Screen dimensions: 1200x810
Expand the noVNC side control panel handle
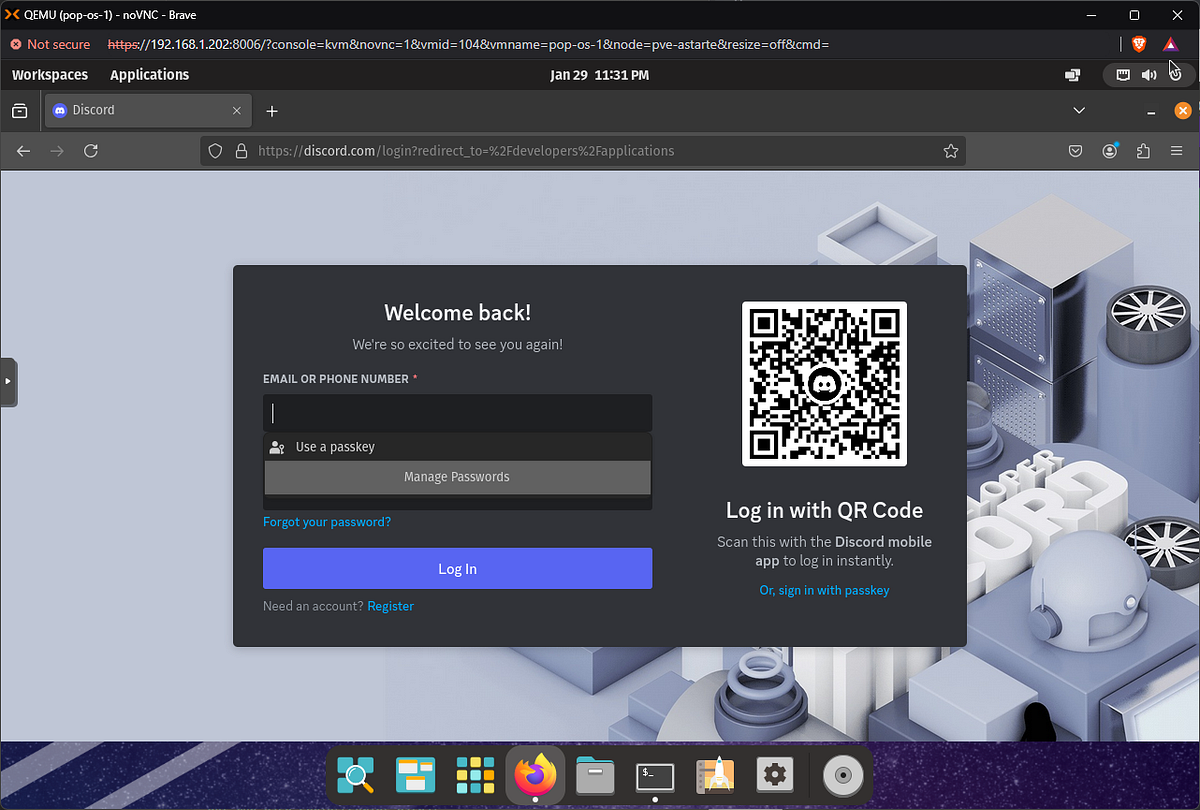click(8, 381)
